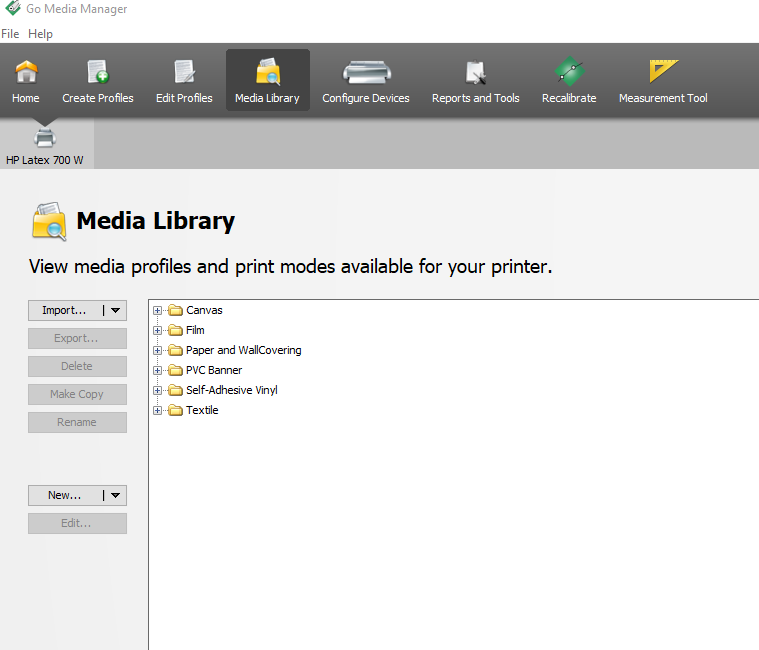
Task: Click the PVC Banner folder icon
Action: pos(175,370)
